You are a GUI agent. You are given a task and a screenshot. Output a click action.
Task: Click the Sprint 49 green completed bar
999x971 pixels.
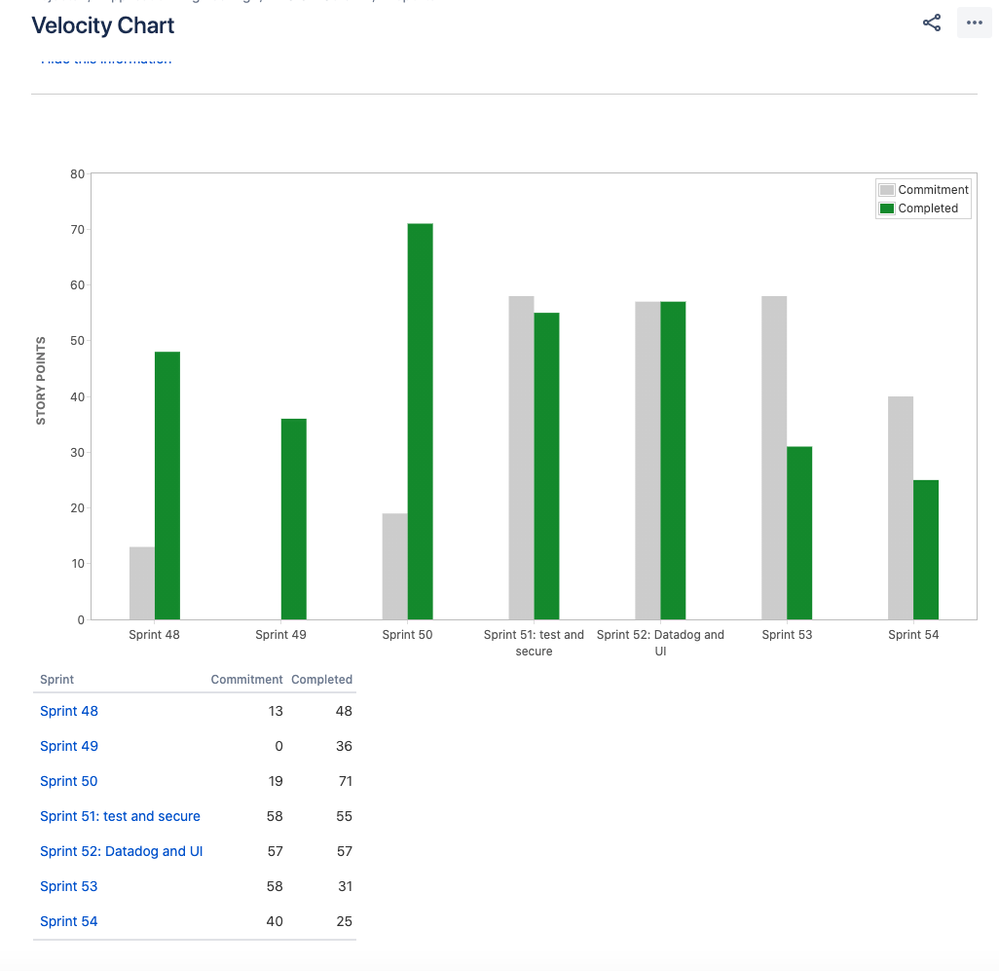(x=294, y=519)
